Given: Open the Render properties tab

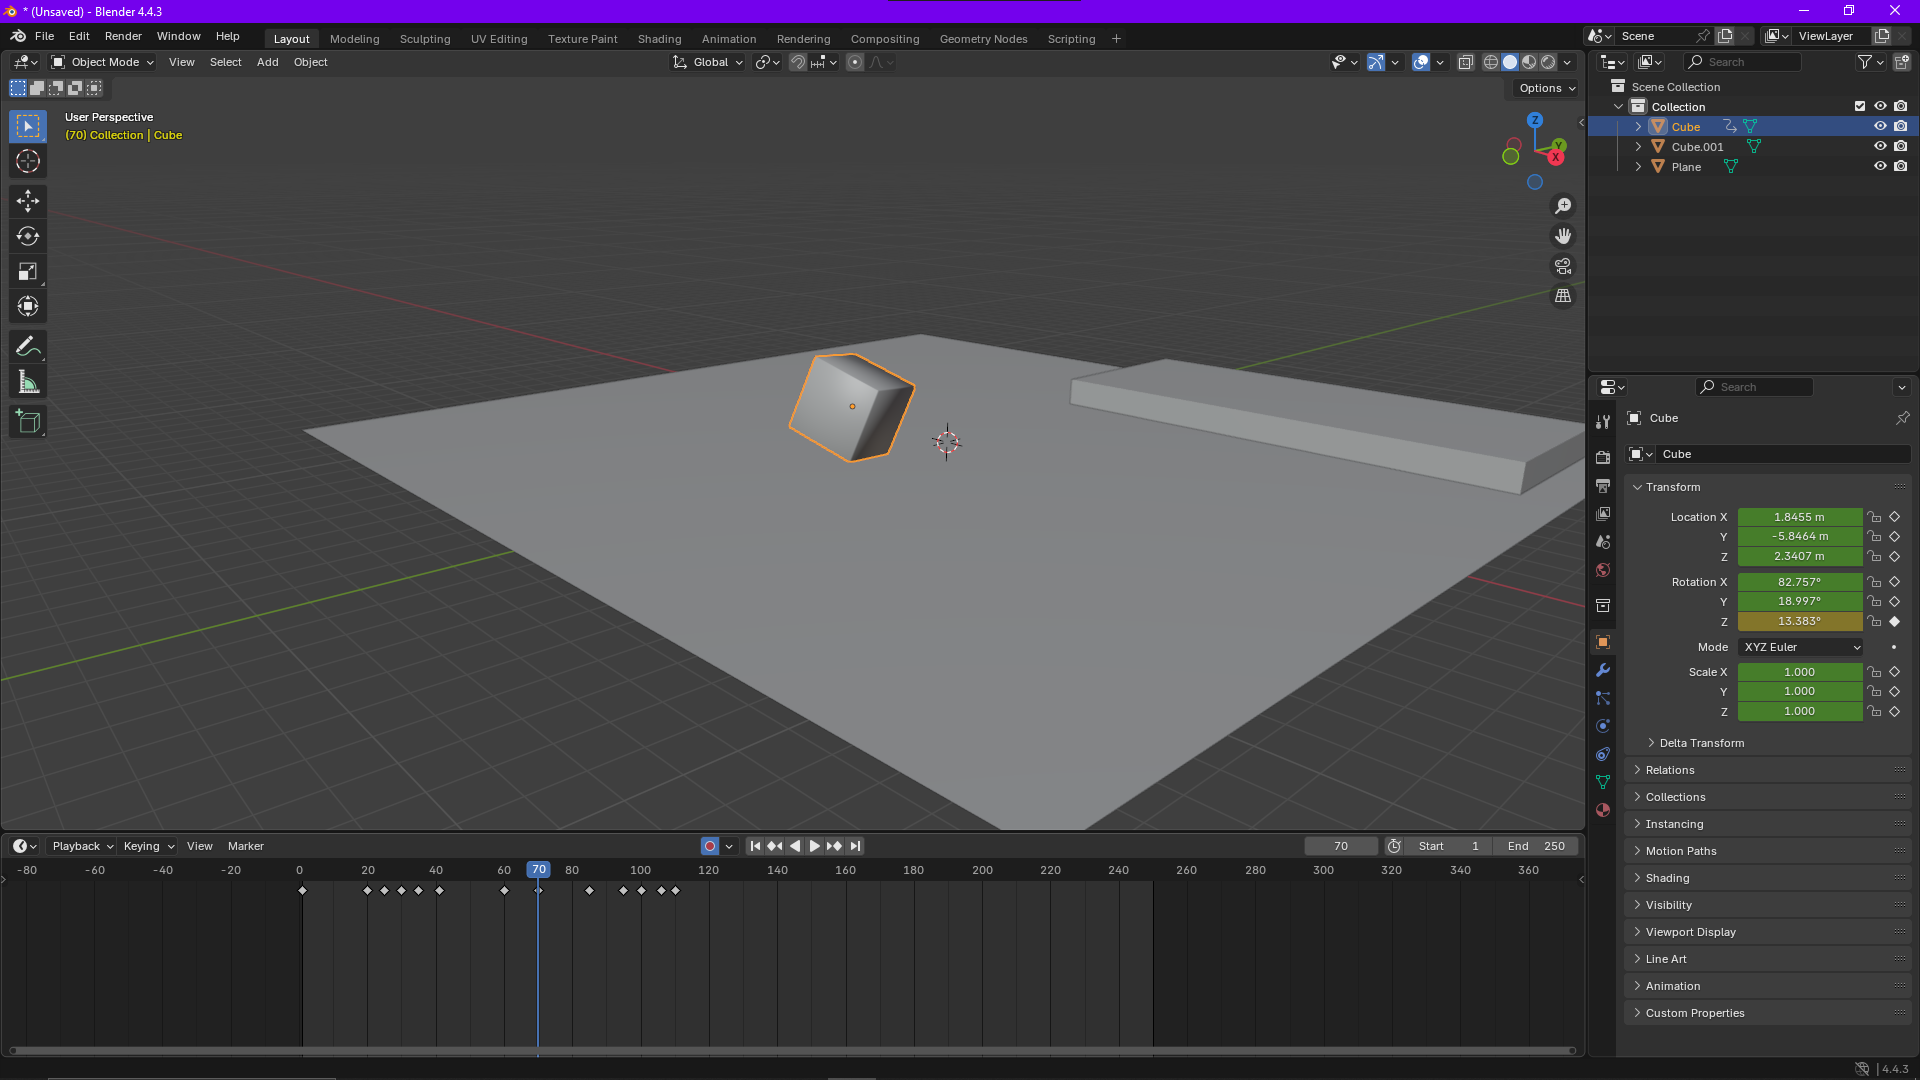Looking at the screenshot, I should [1603, 457].
